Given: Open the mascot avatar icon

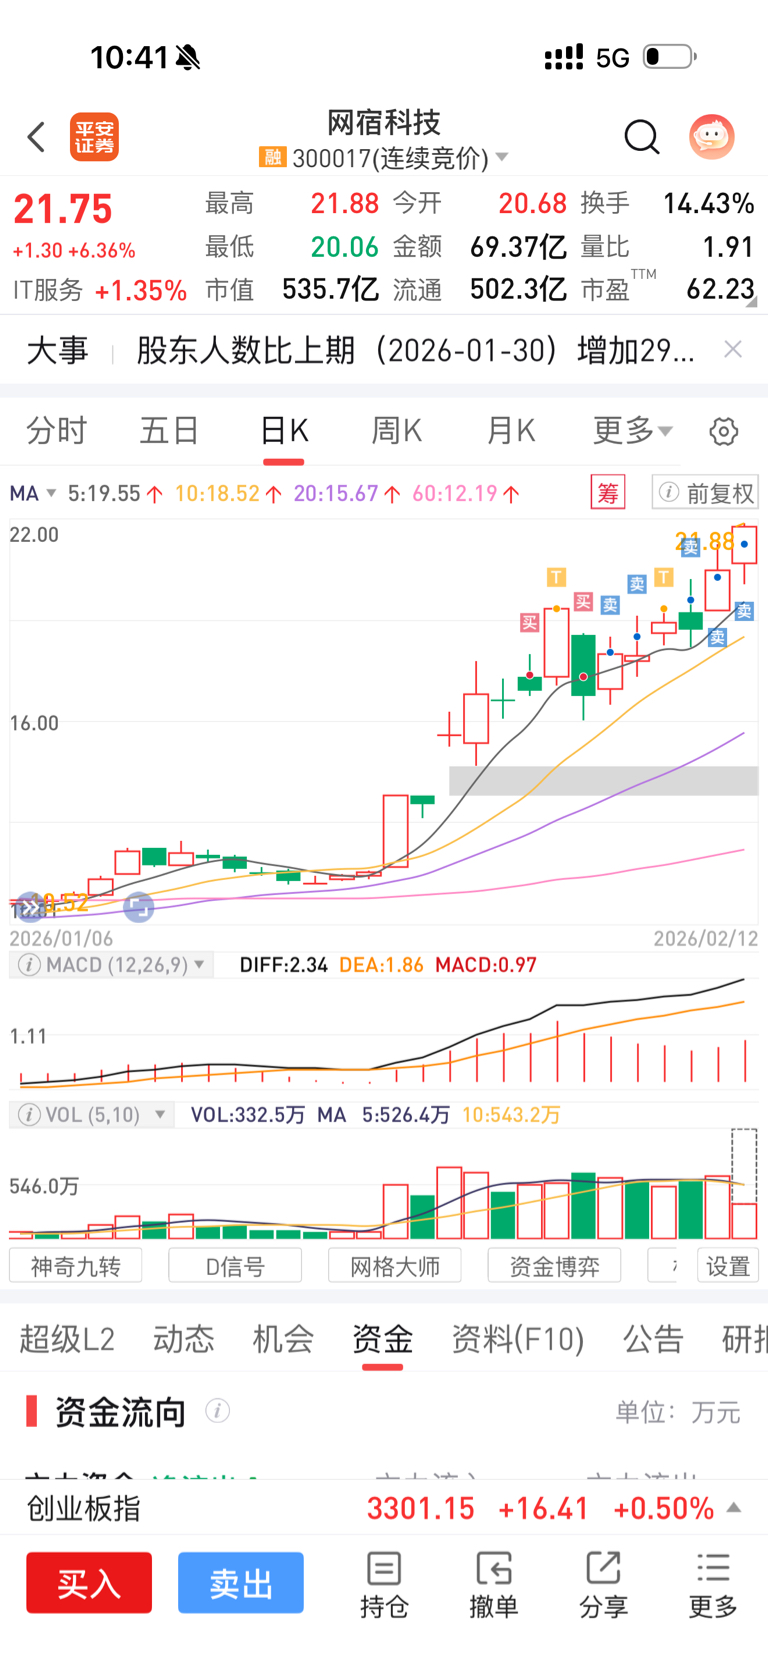Looking at the screenshot, I should (712, 137).
